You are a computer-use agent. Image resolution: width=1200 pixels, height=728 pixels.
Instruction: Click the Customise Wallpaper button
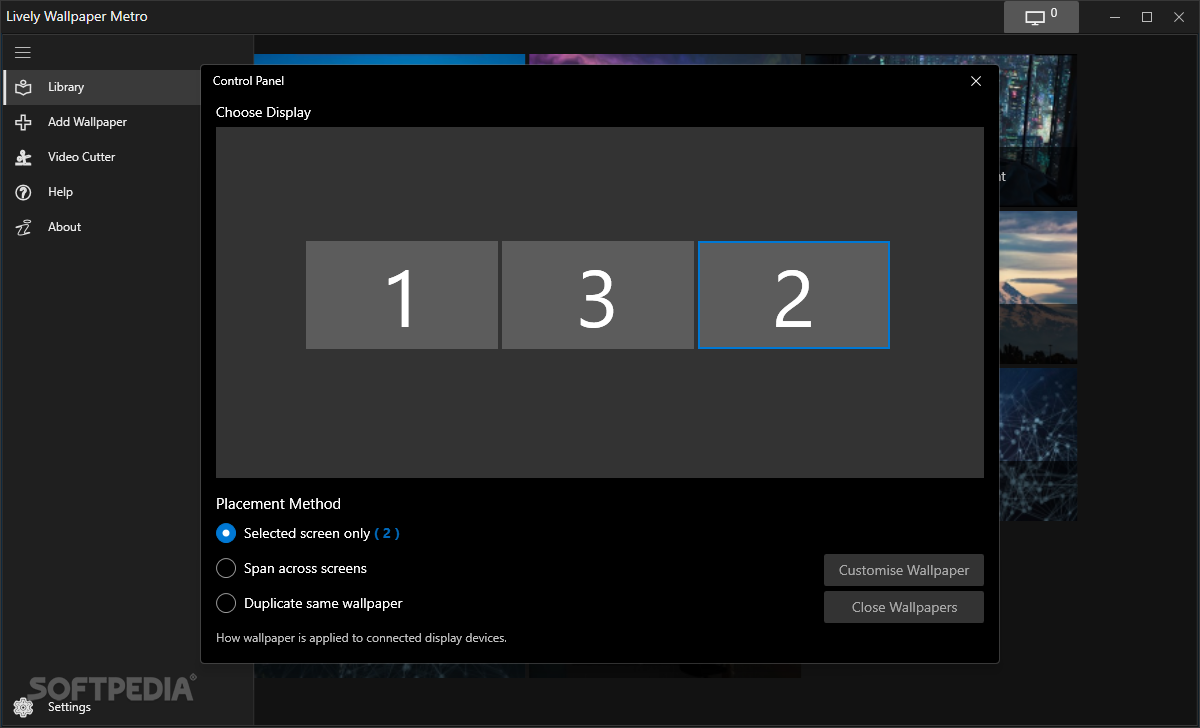(x=904, y=570)
